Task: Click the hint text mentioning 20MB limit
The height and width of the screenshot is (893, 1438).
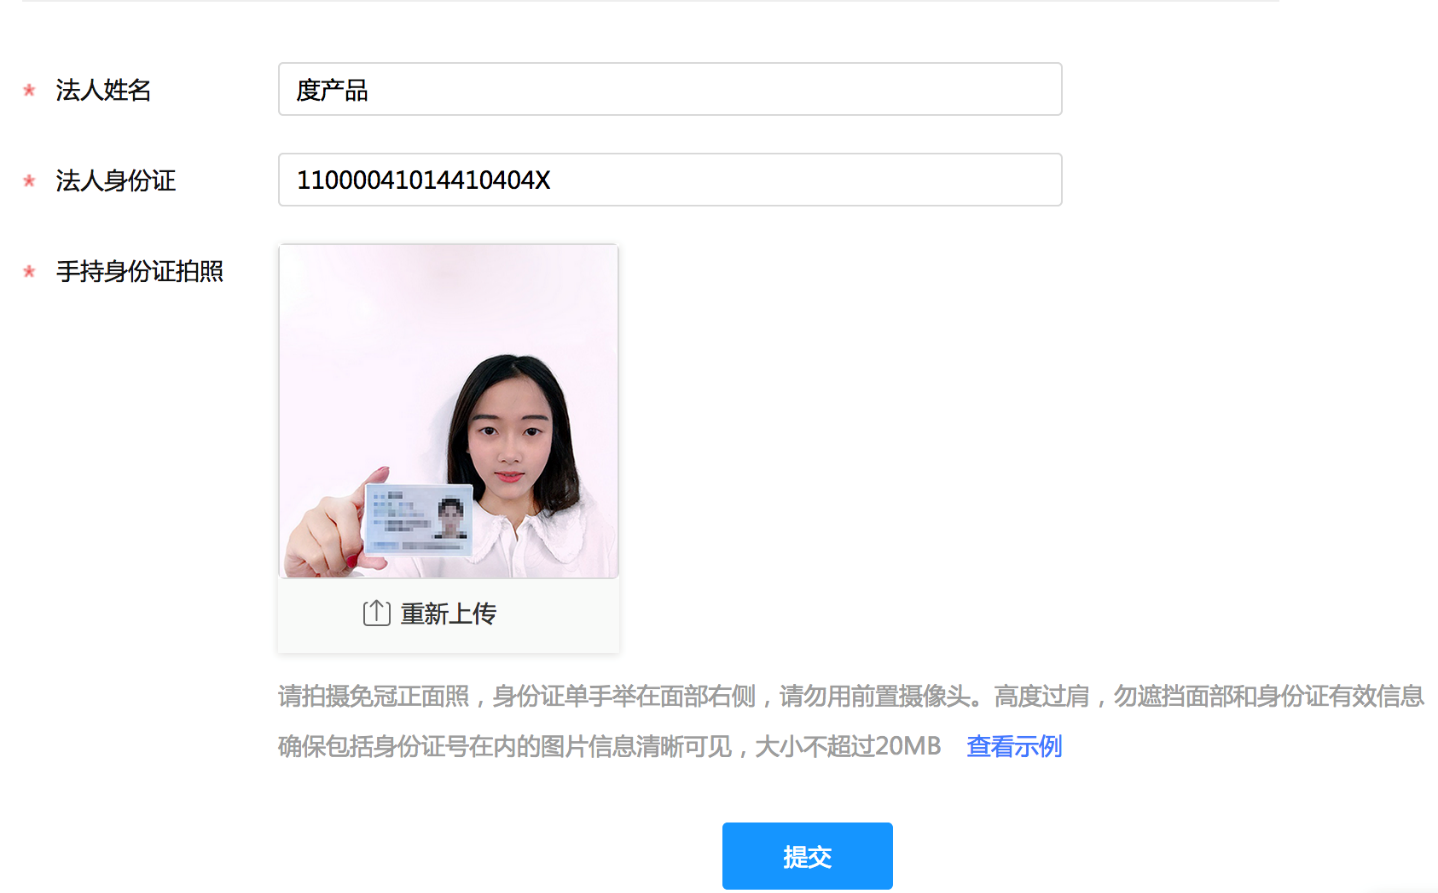Action: (609, 746)
